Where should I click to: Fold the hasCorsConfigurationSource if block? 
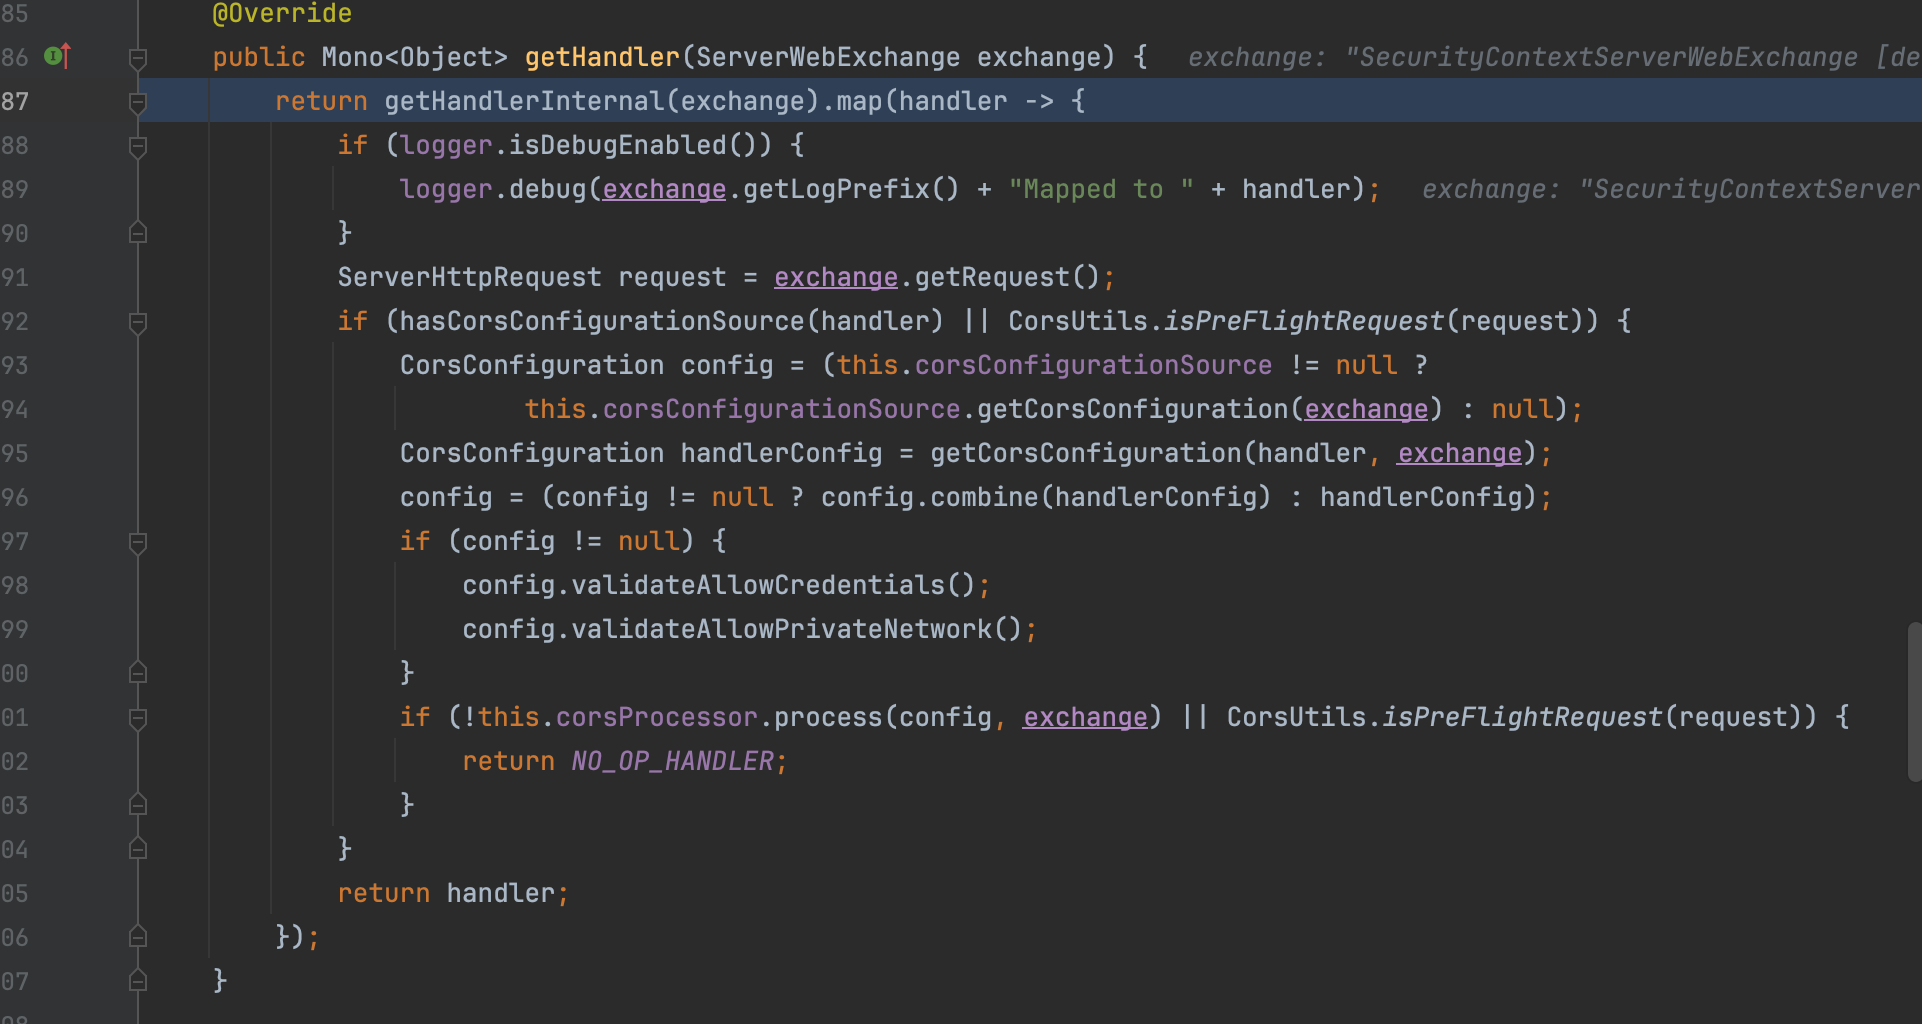(x=138, y=322)
